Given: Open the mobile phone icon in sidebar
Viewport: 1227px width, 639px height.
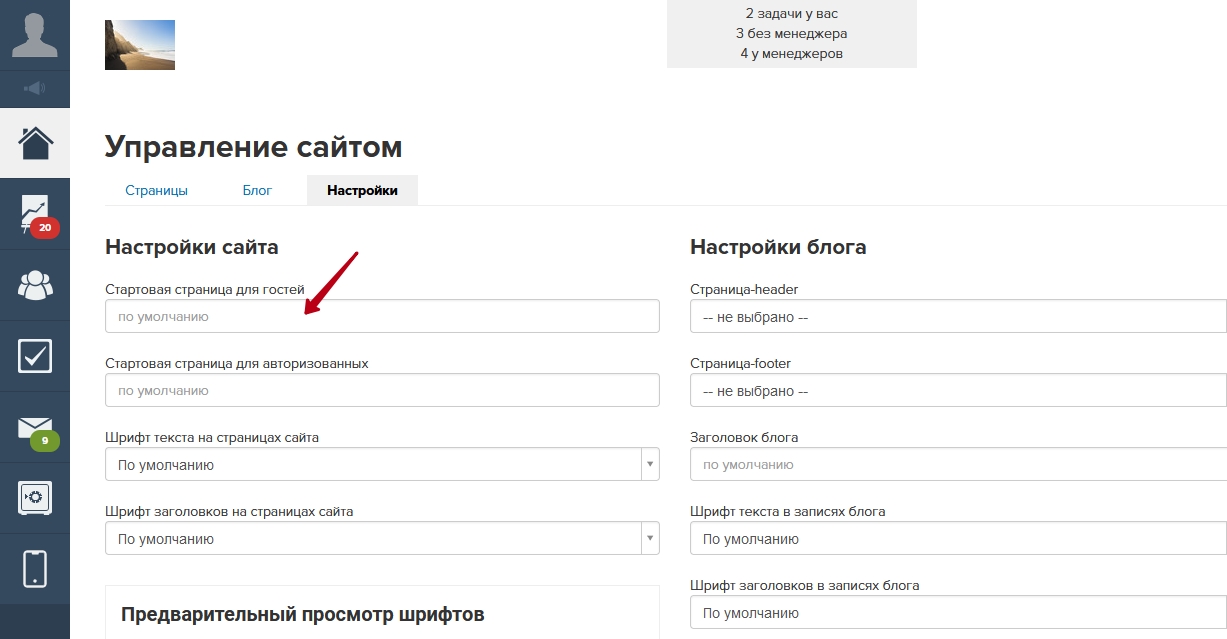Looking at the screenshot, I should [35, 568].
